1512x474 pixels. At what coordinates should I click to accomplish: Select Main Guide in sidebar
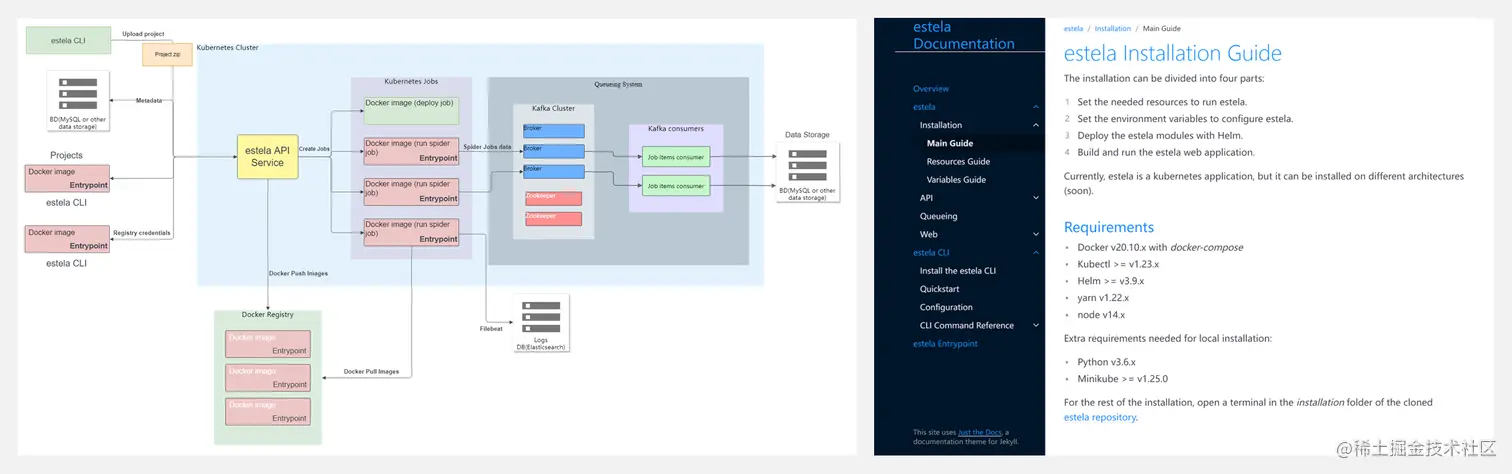tap(950, 143)
